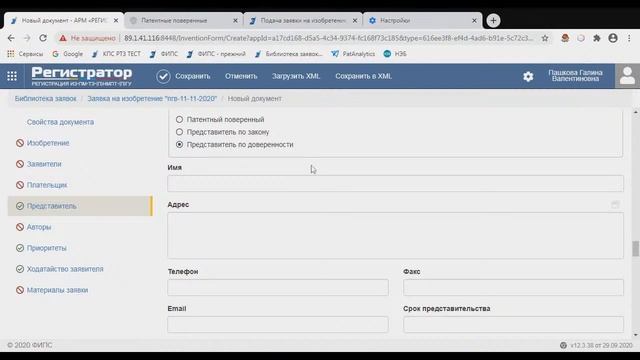
Task: Open the settings gear in the header
Action: pyautogui.click(x=528, y=76)
